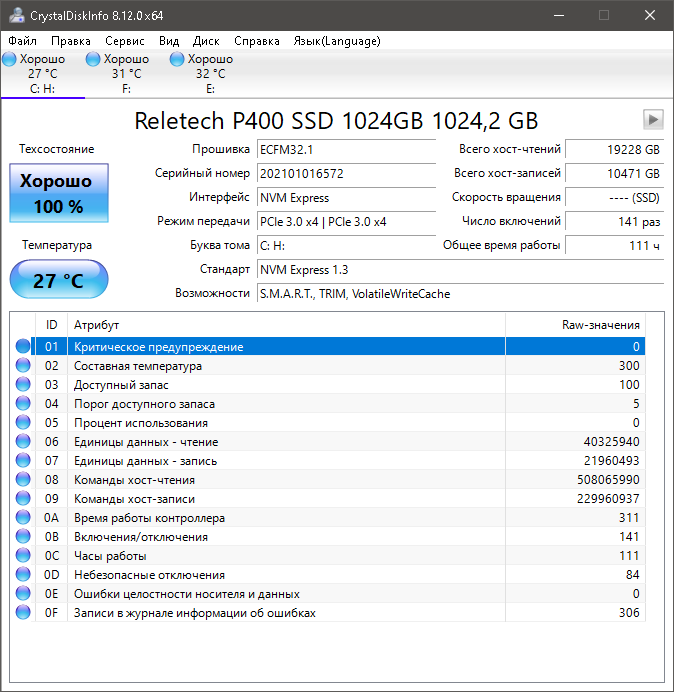
Task: Click status orb beside attribute 0F
Action: pos(23,613)
